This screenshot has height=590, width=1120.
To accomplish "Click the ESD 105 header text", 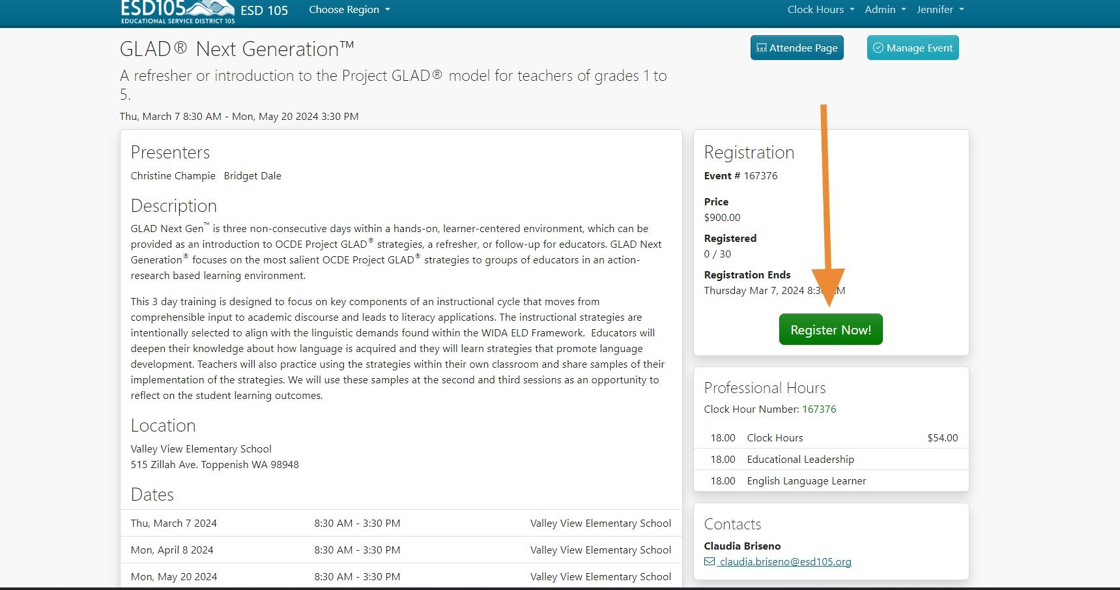I will pos(264,10).
